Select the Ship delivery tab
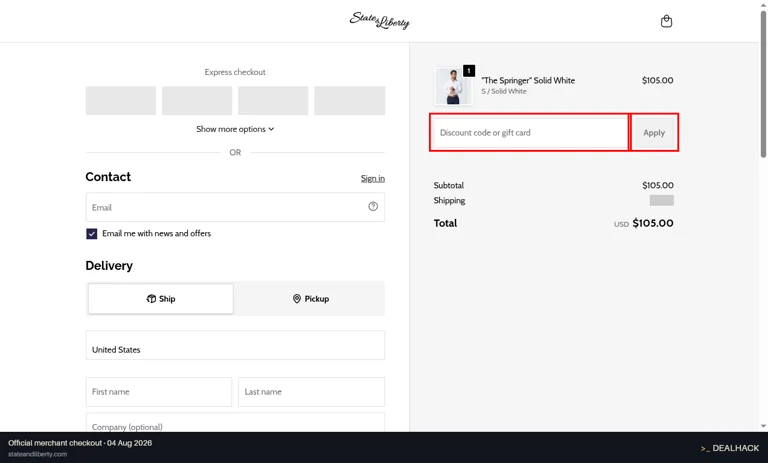This screenshot has width=768, height=463. click(161, 298)
